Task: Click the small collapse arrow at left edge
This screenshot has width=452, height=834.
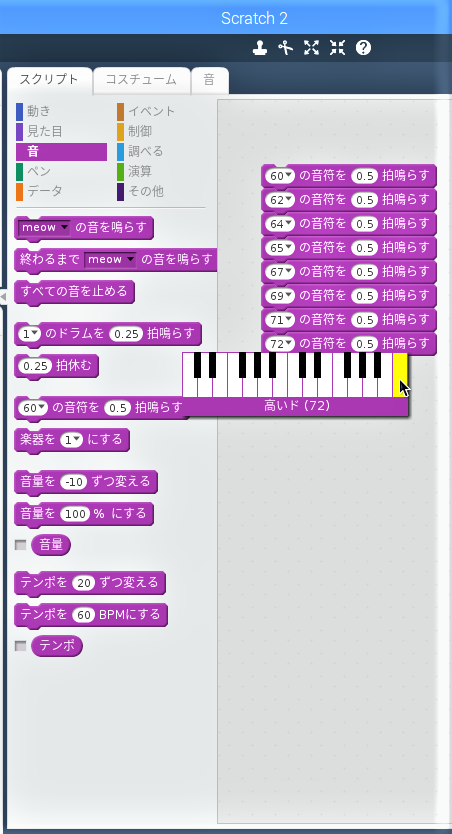Action: (3, 297)
